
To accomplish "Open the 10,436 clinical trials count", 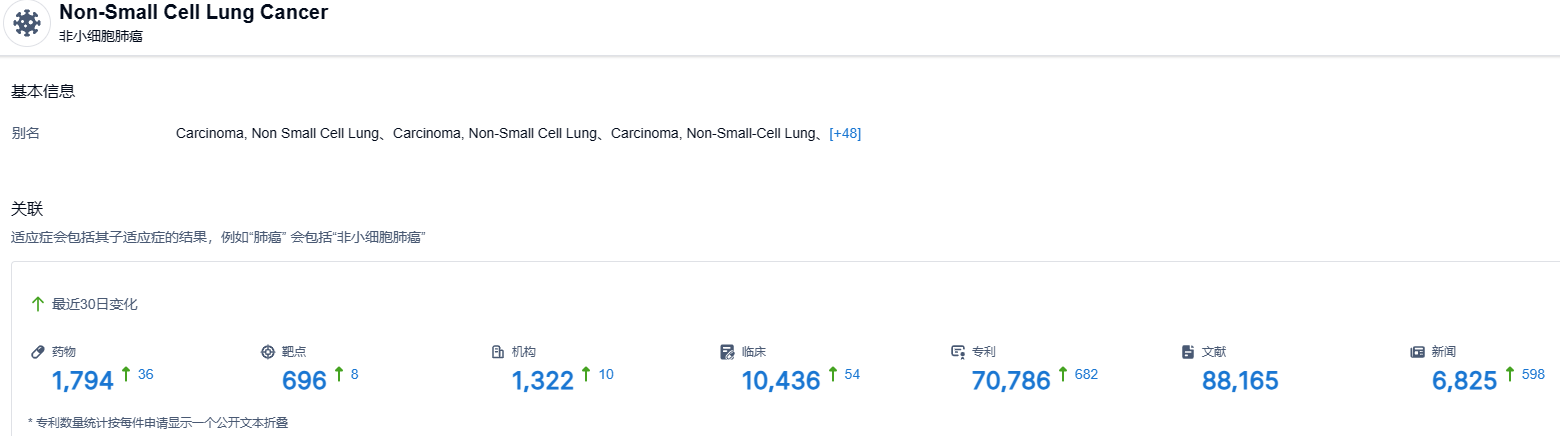I will tap(781, 380).
